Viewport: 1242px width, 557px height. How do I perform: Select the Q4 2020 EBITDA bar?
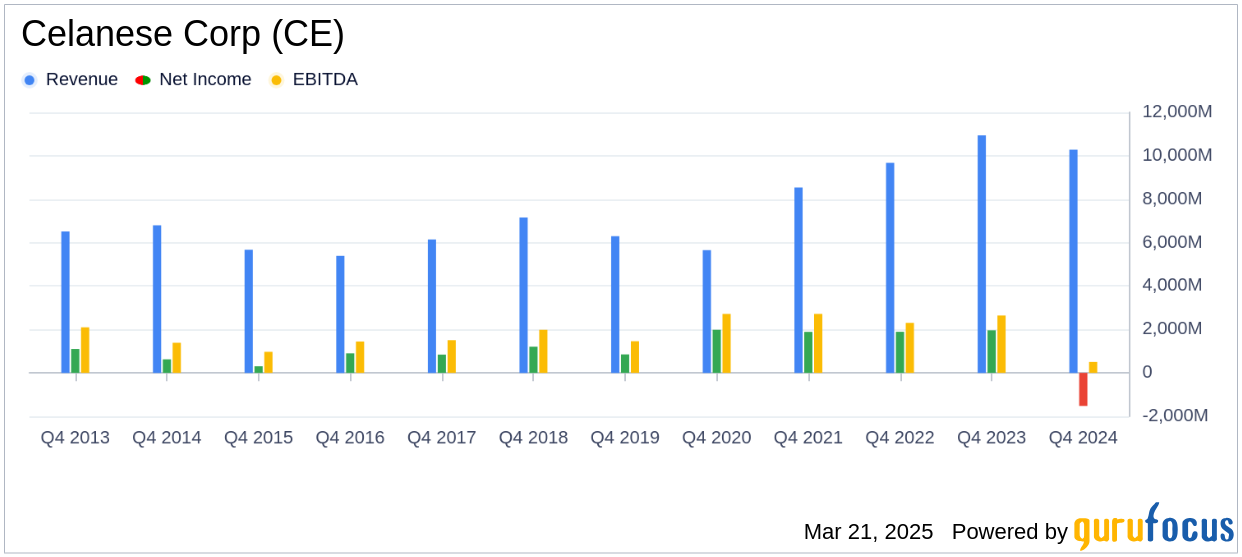(727, 343)
